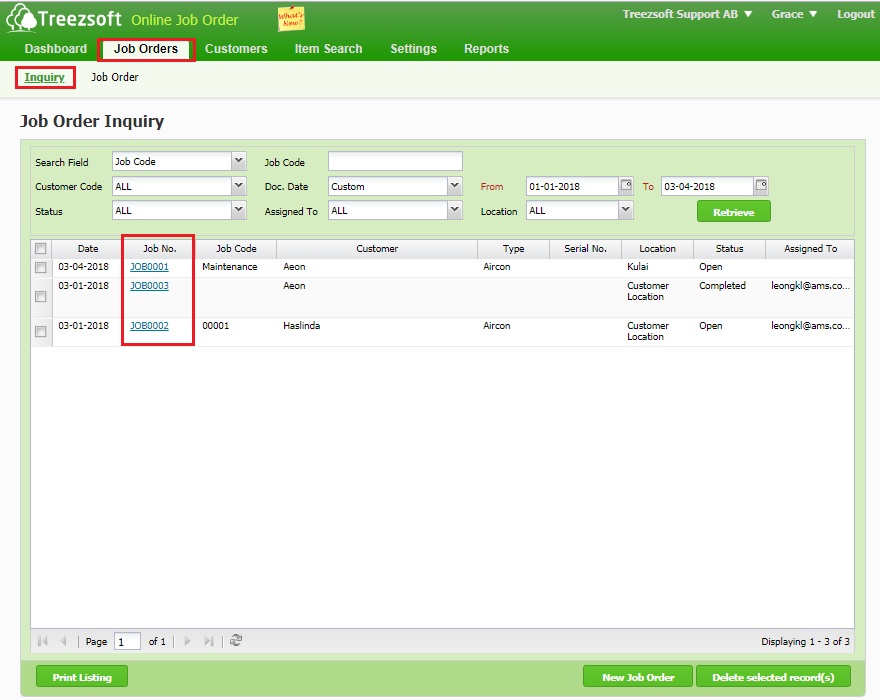Go to next page in pager
This screenshot has width=880, height=700.
(x=187, y=641)
